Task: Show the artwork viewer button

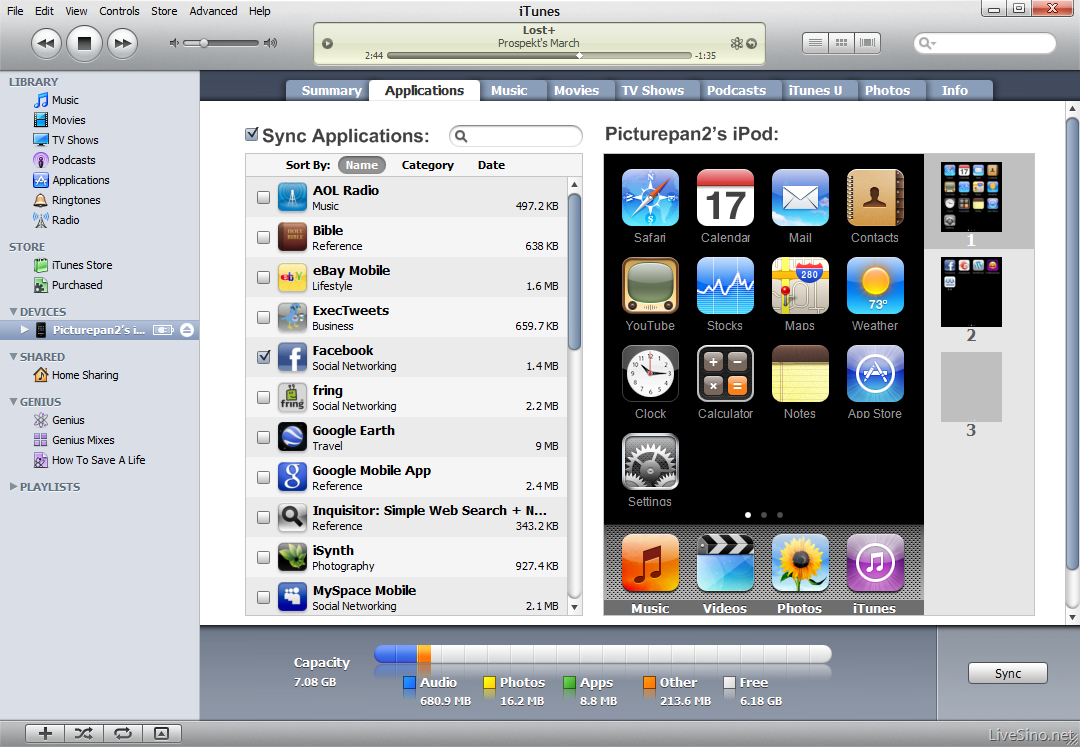Action: click(161, 733)
